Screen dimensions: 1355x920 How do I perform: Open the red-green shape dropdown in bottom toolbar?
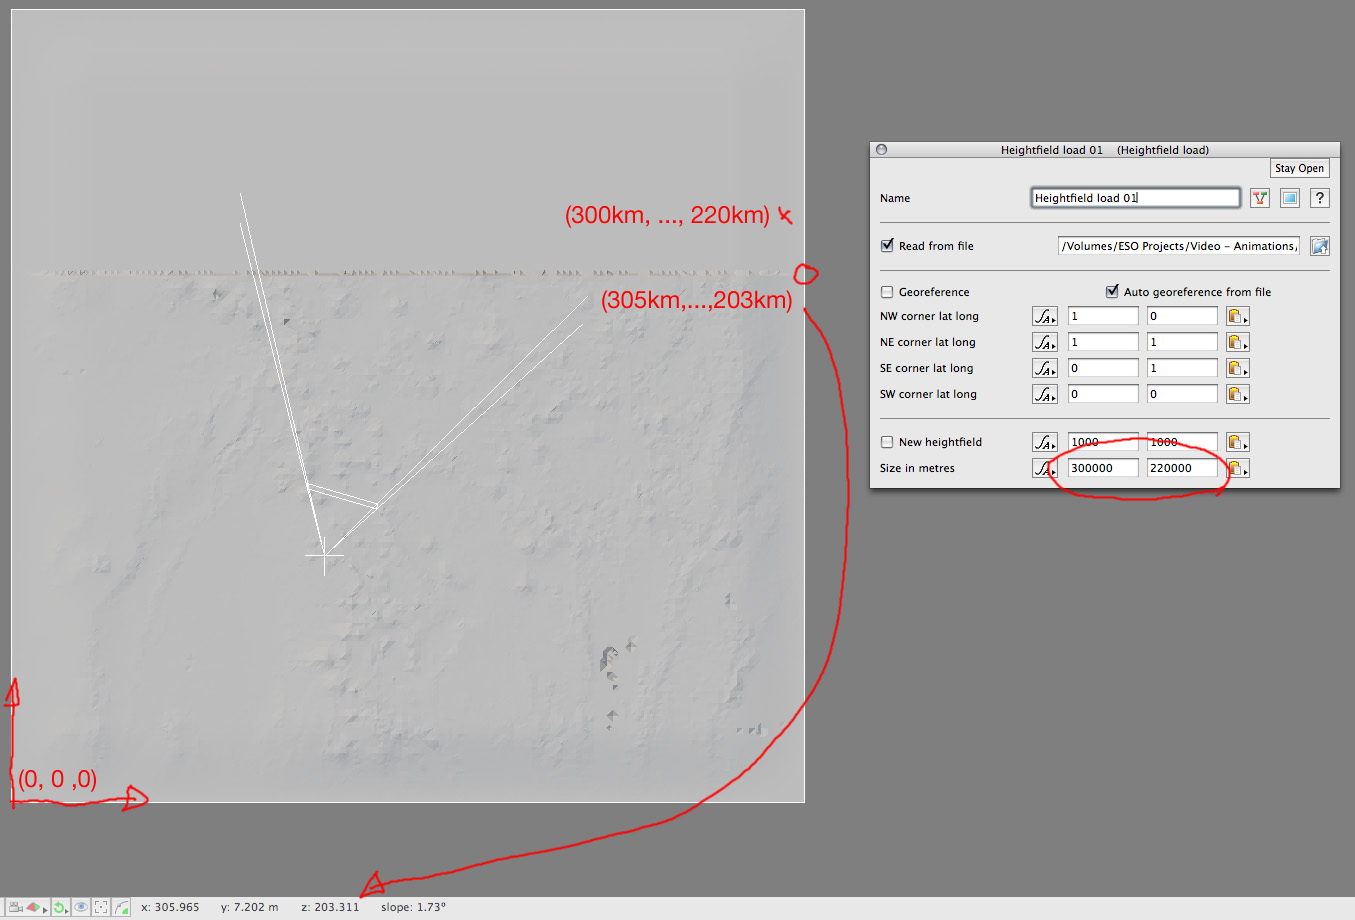[x=36, y=907]
